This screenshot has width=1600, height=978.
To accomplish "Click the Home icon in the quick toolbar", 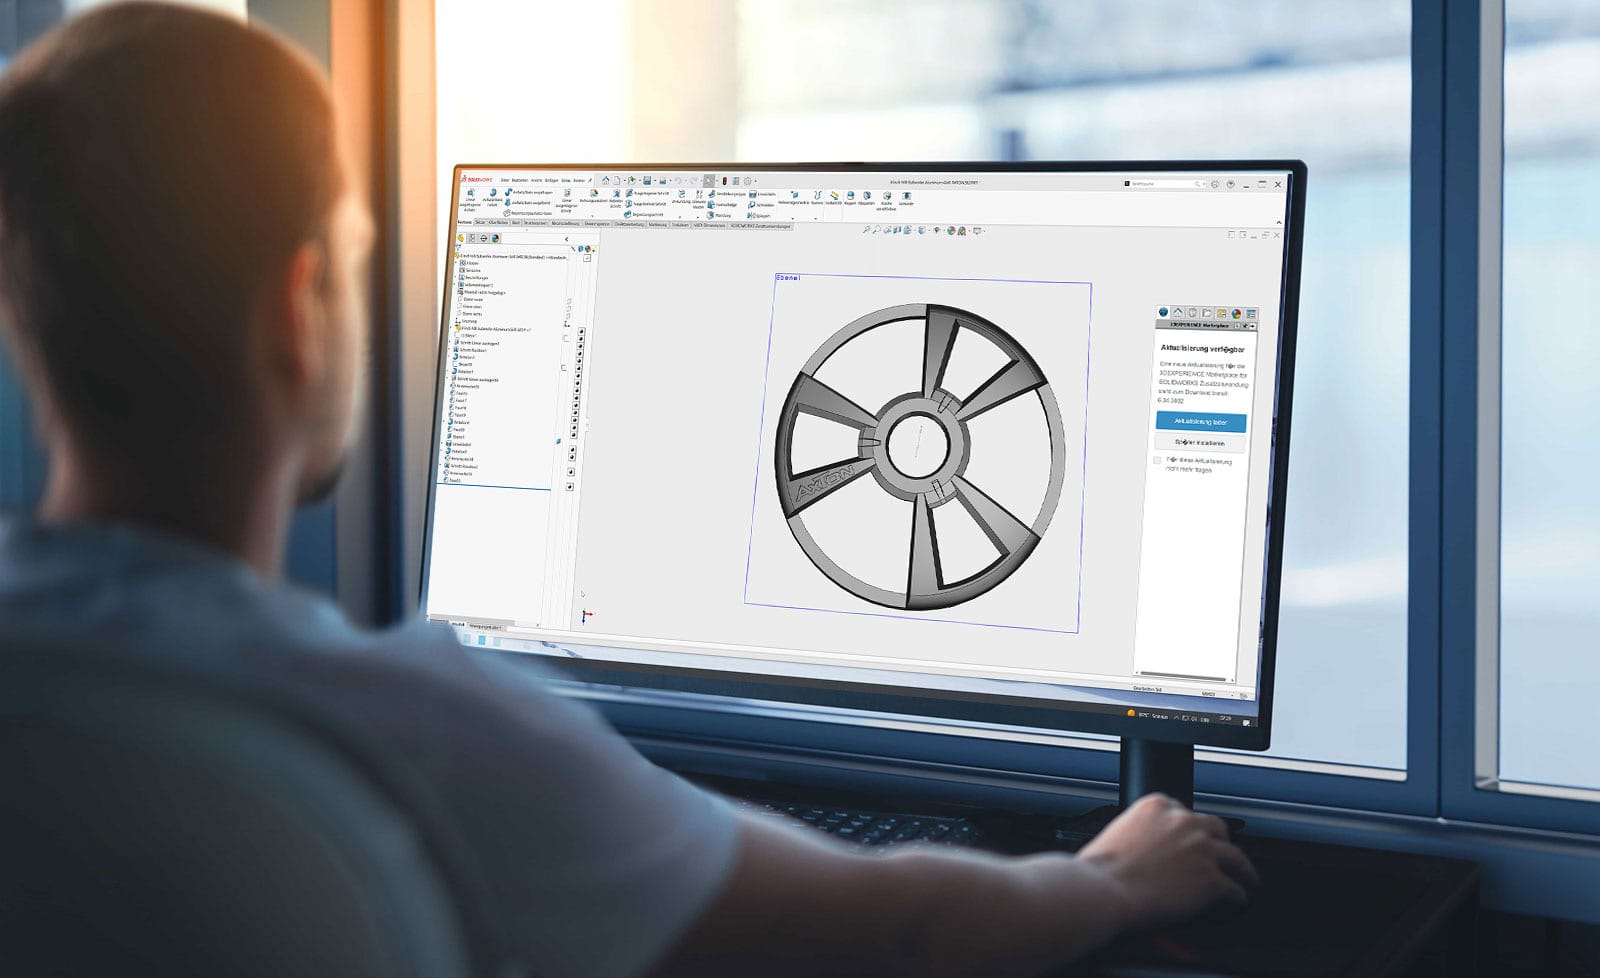I will (605, 180).
